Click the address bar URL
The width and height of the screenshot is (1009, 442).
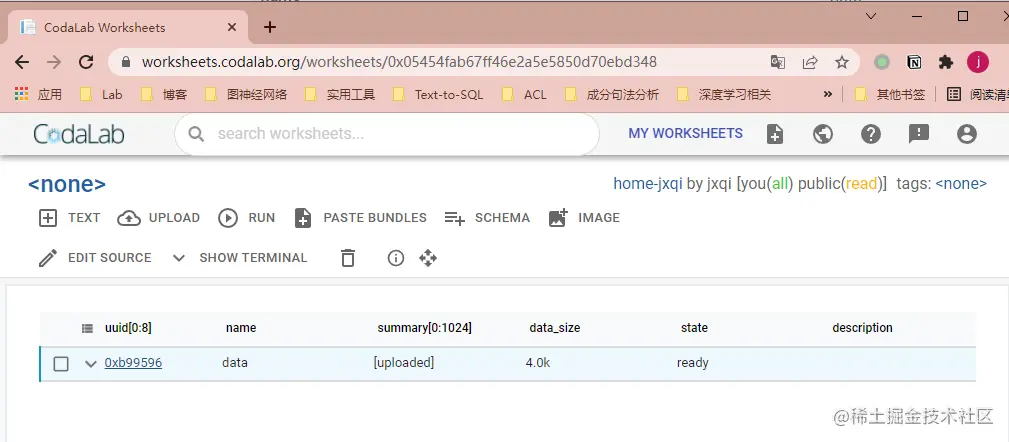tap(399, 62)
